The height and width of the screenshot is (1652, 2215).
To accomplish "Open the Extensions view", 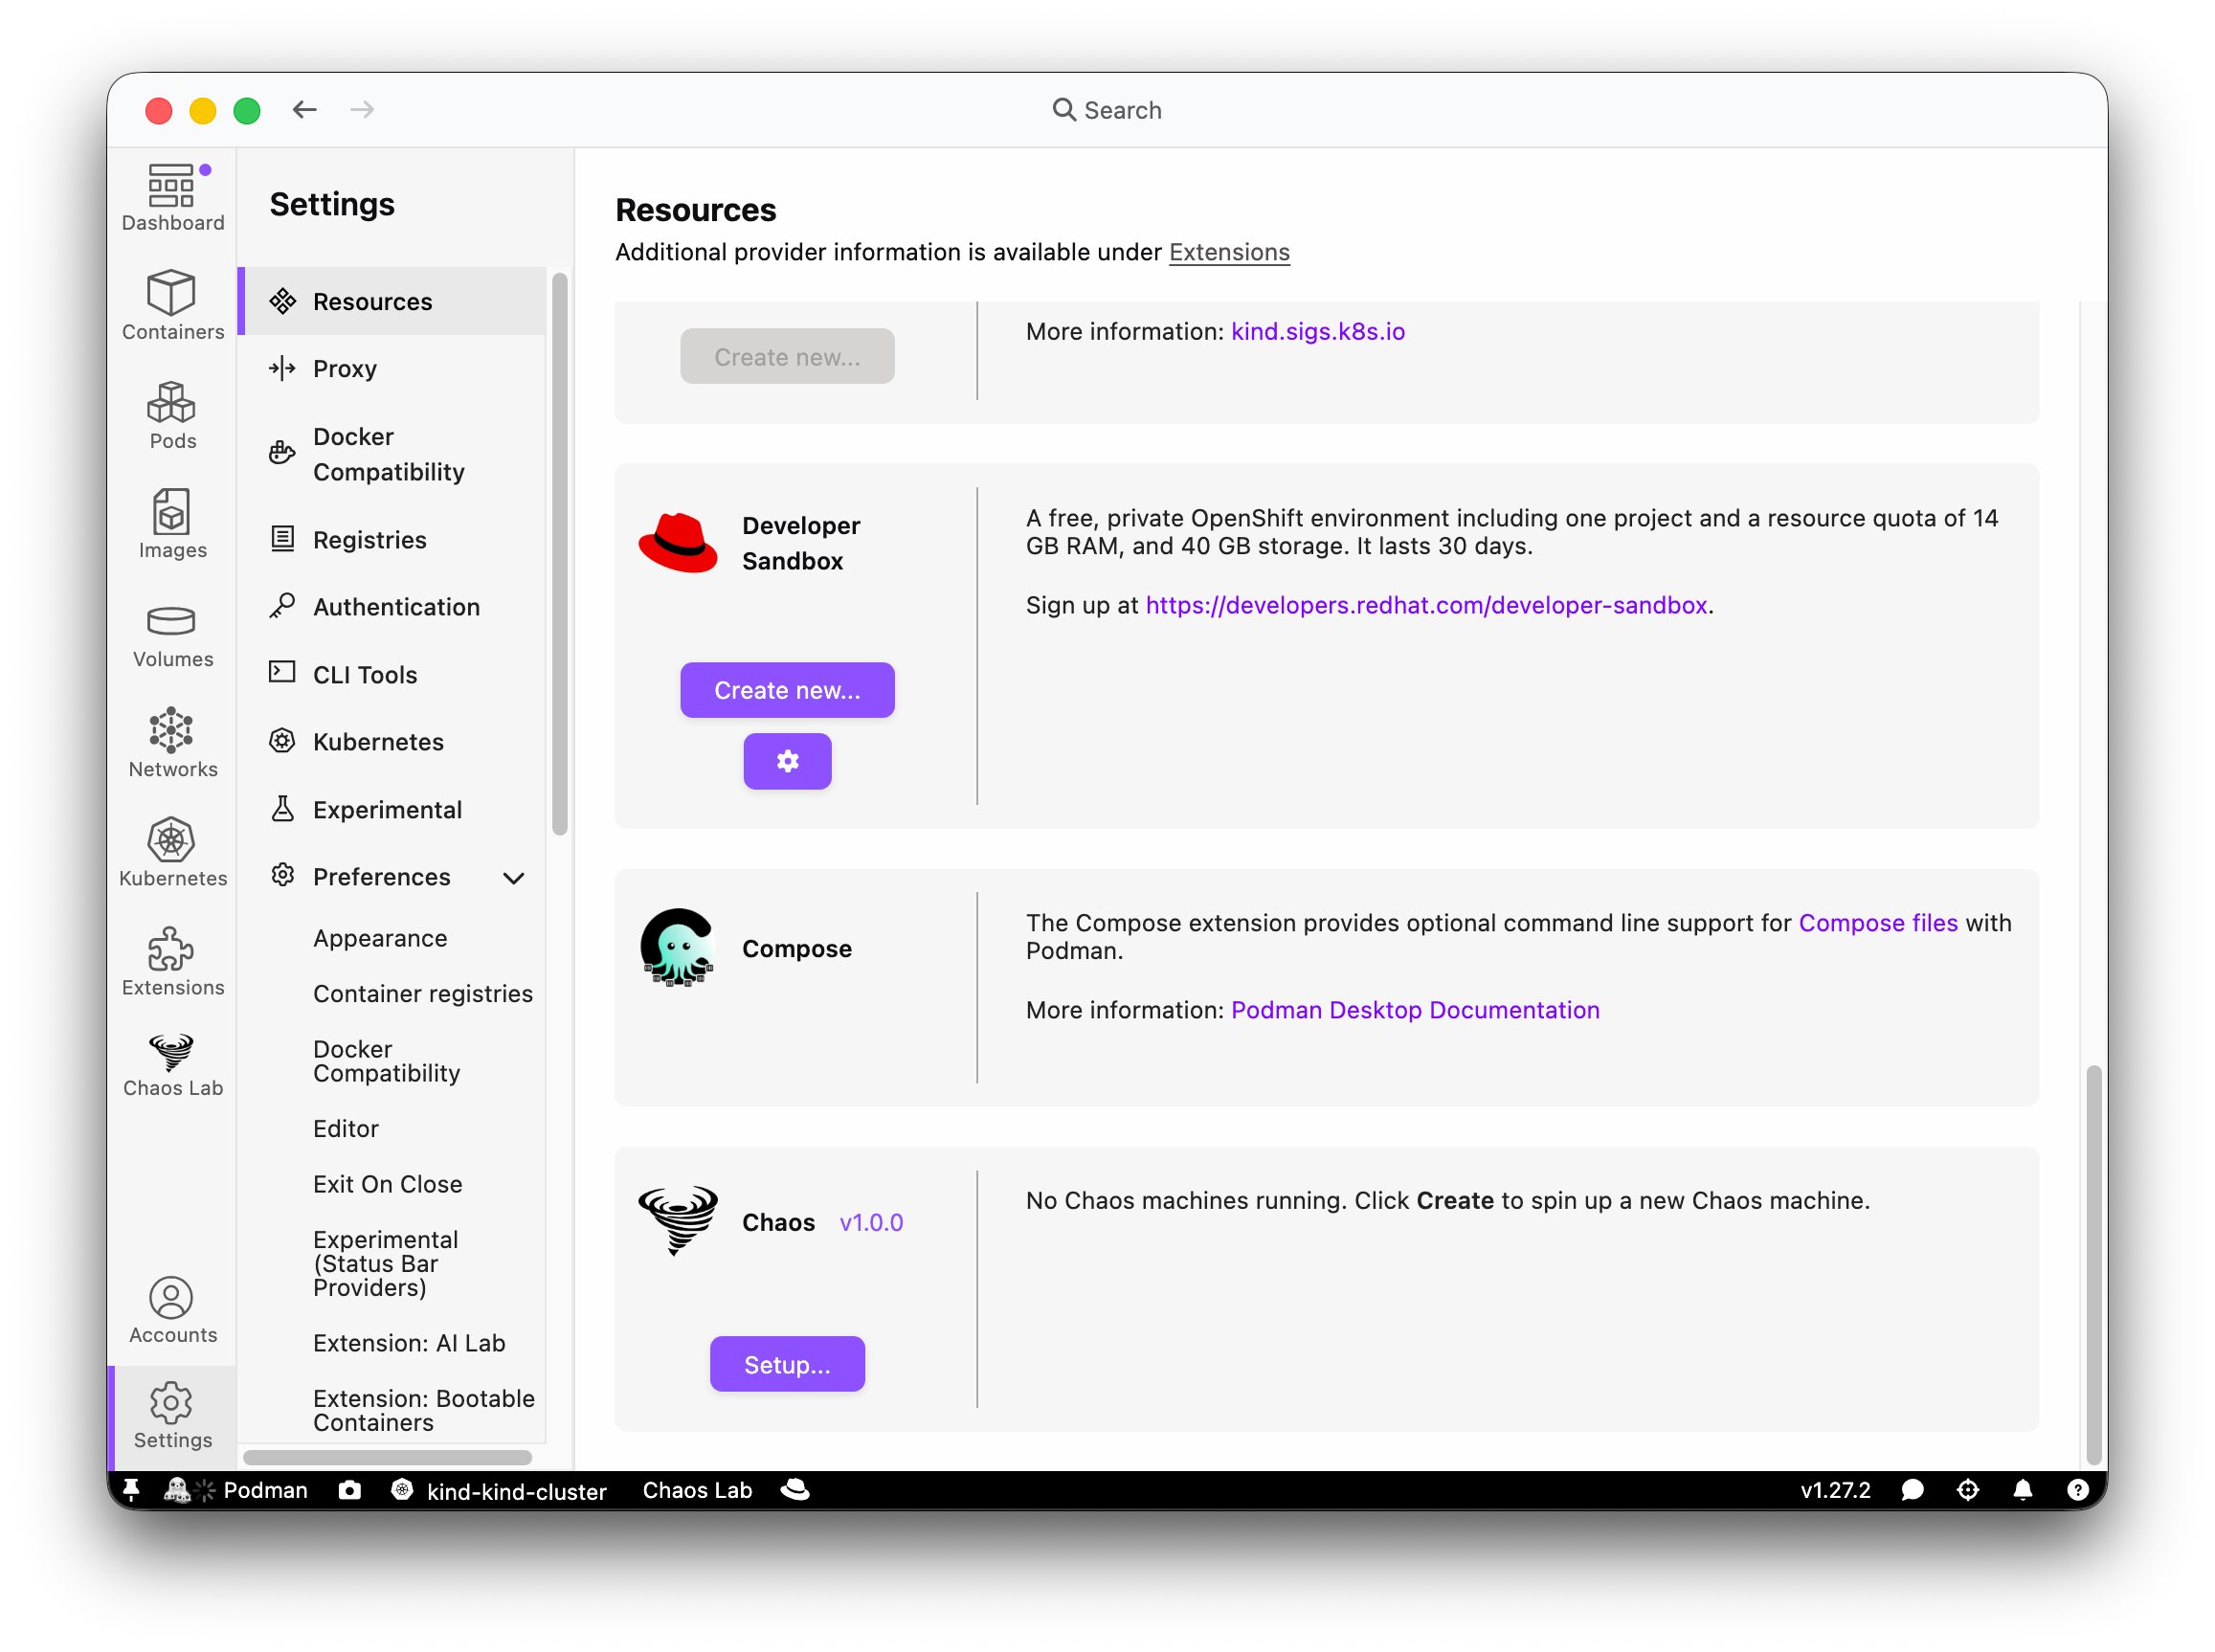I will coord(172,961).
